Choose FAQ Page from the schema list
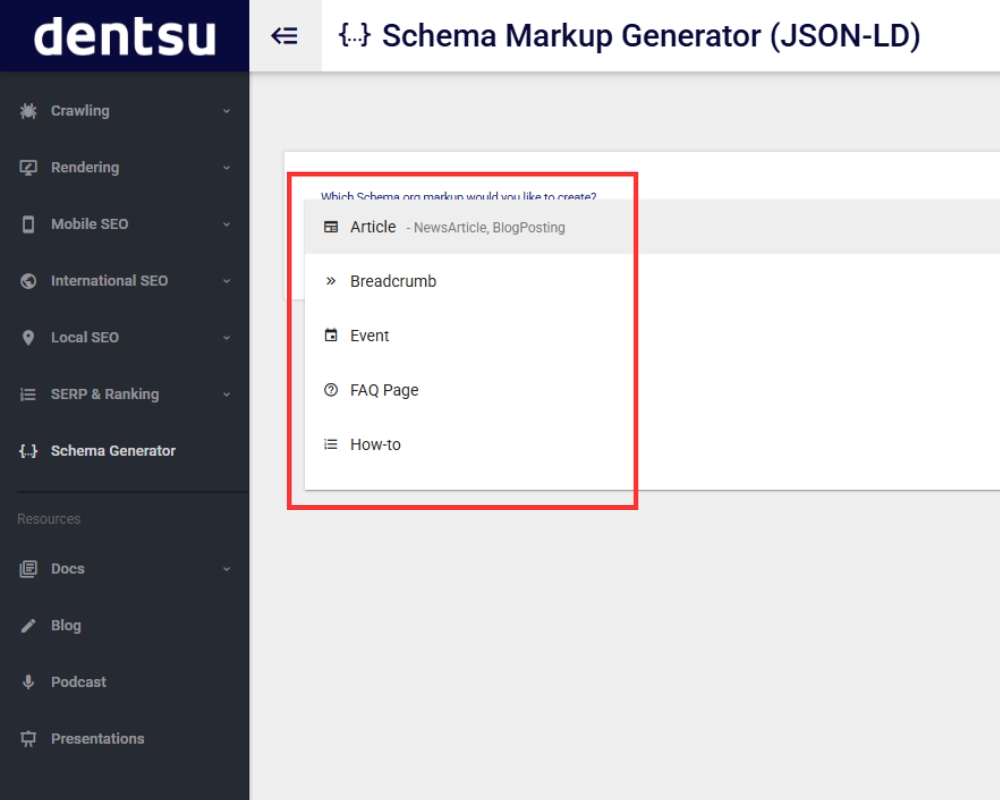The image size is (1000, 800). pos(652,390)
